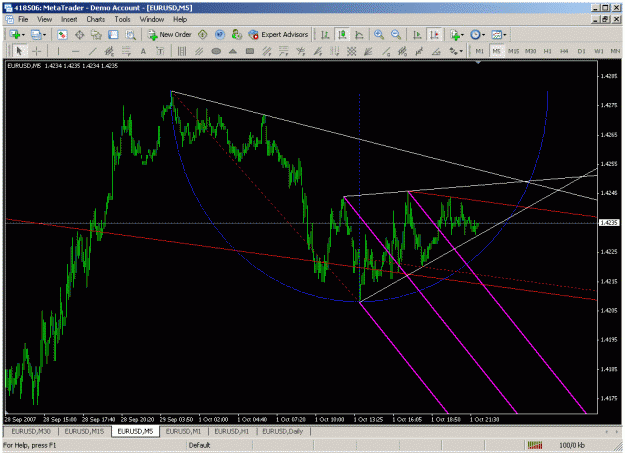Open the Data Window panel
Viewport: 625px width, 453px height.
(79, 35)
